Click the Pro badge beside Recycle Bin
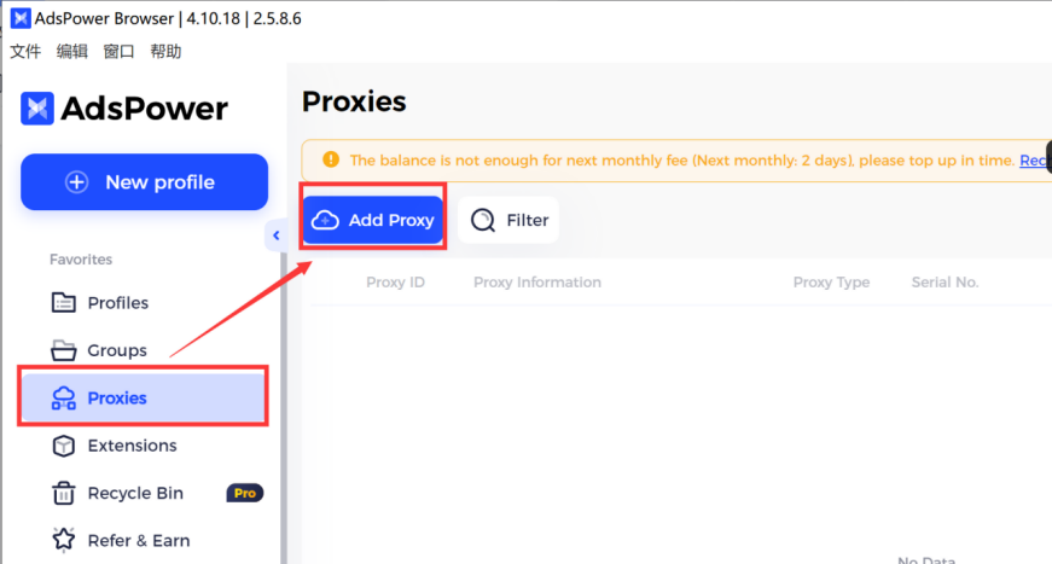Image resolution: width=1052 pixels, height=564 pixels. point(245,493)
